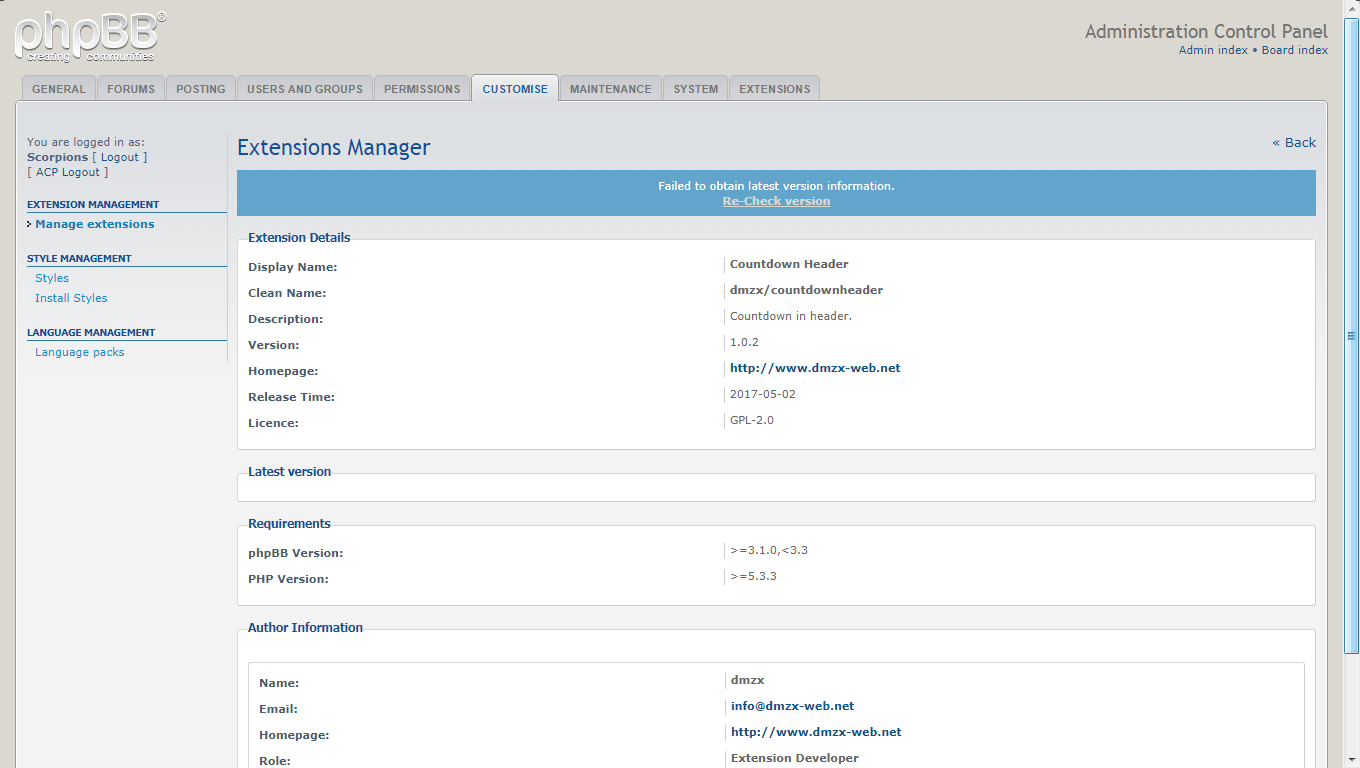Select Manage extensions in sidebar
The image size is (1360, 768).
[x=95, y=224]
